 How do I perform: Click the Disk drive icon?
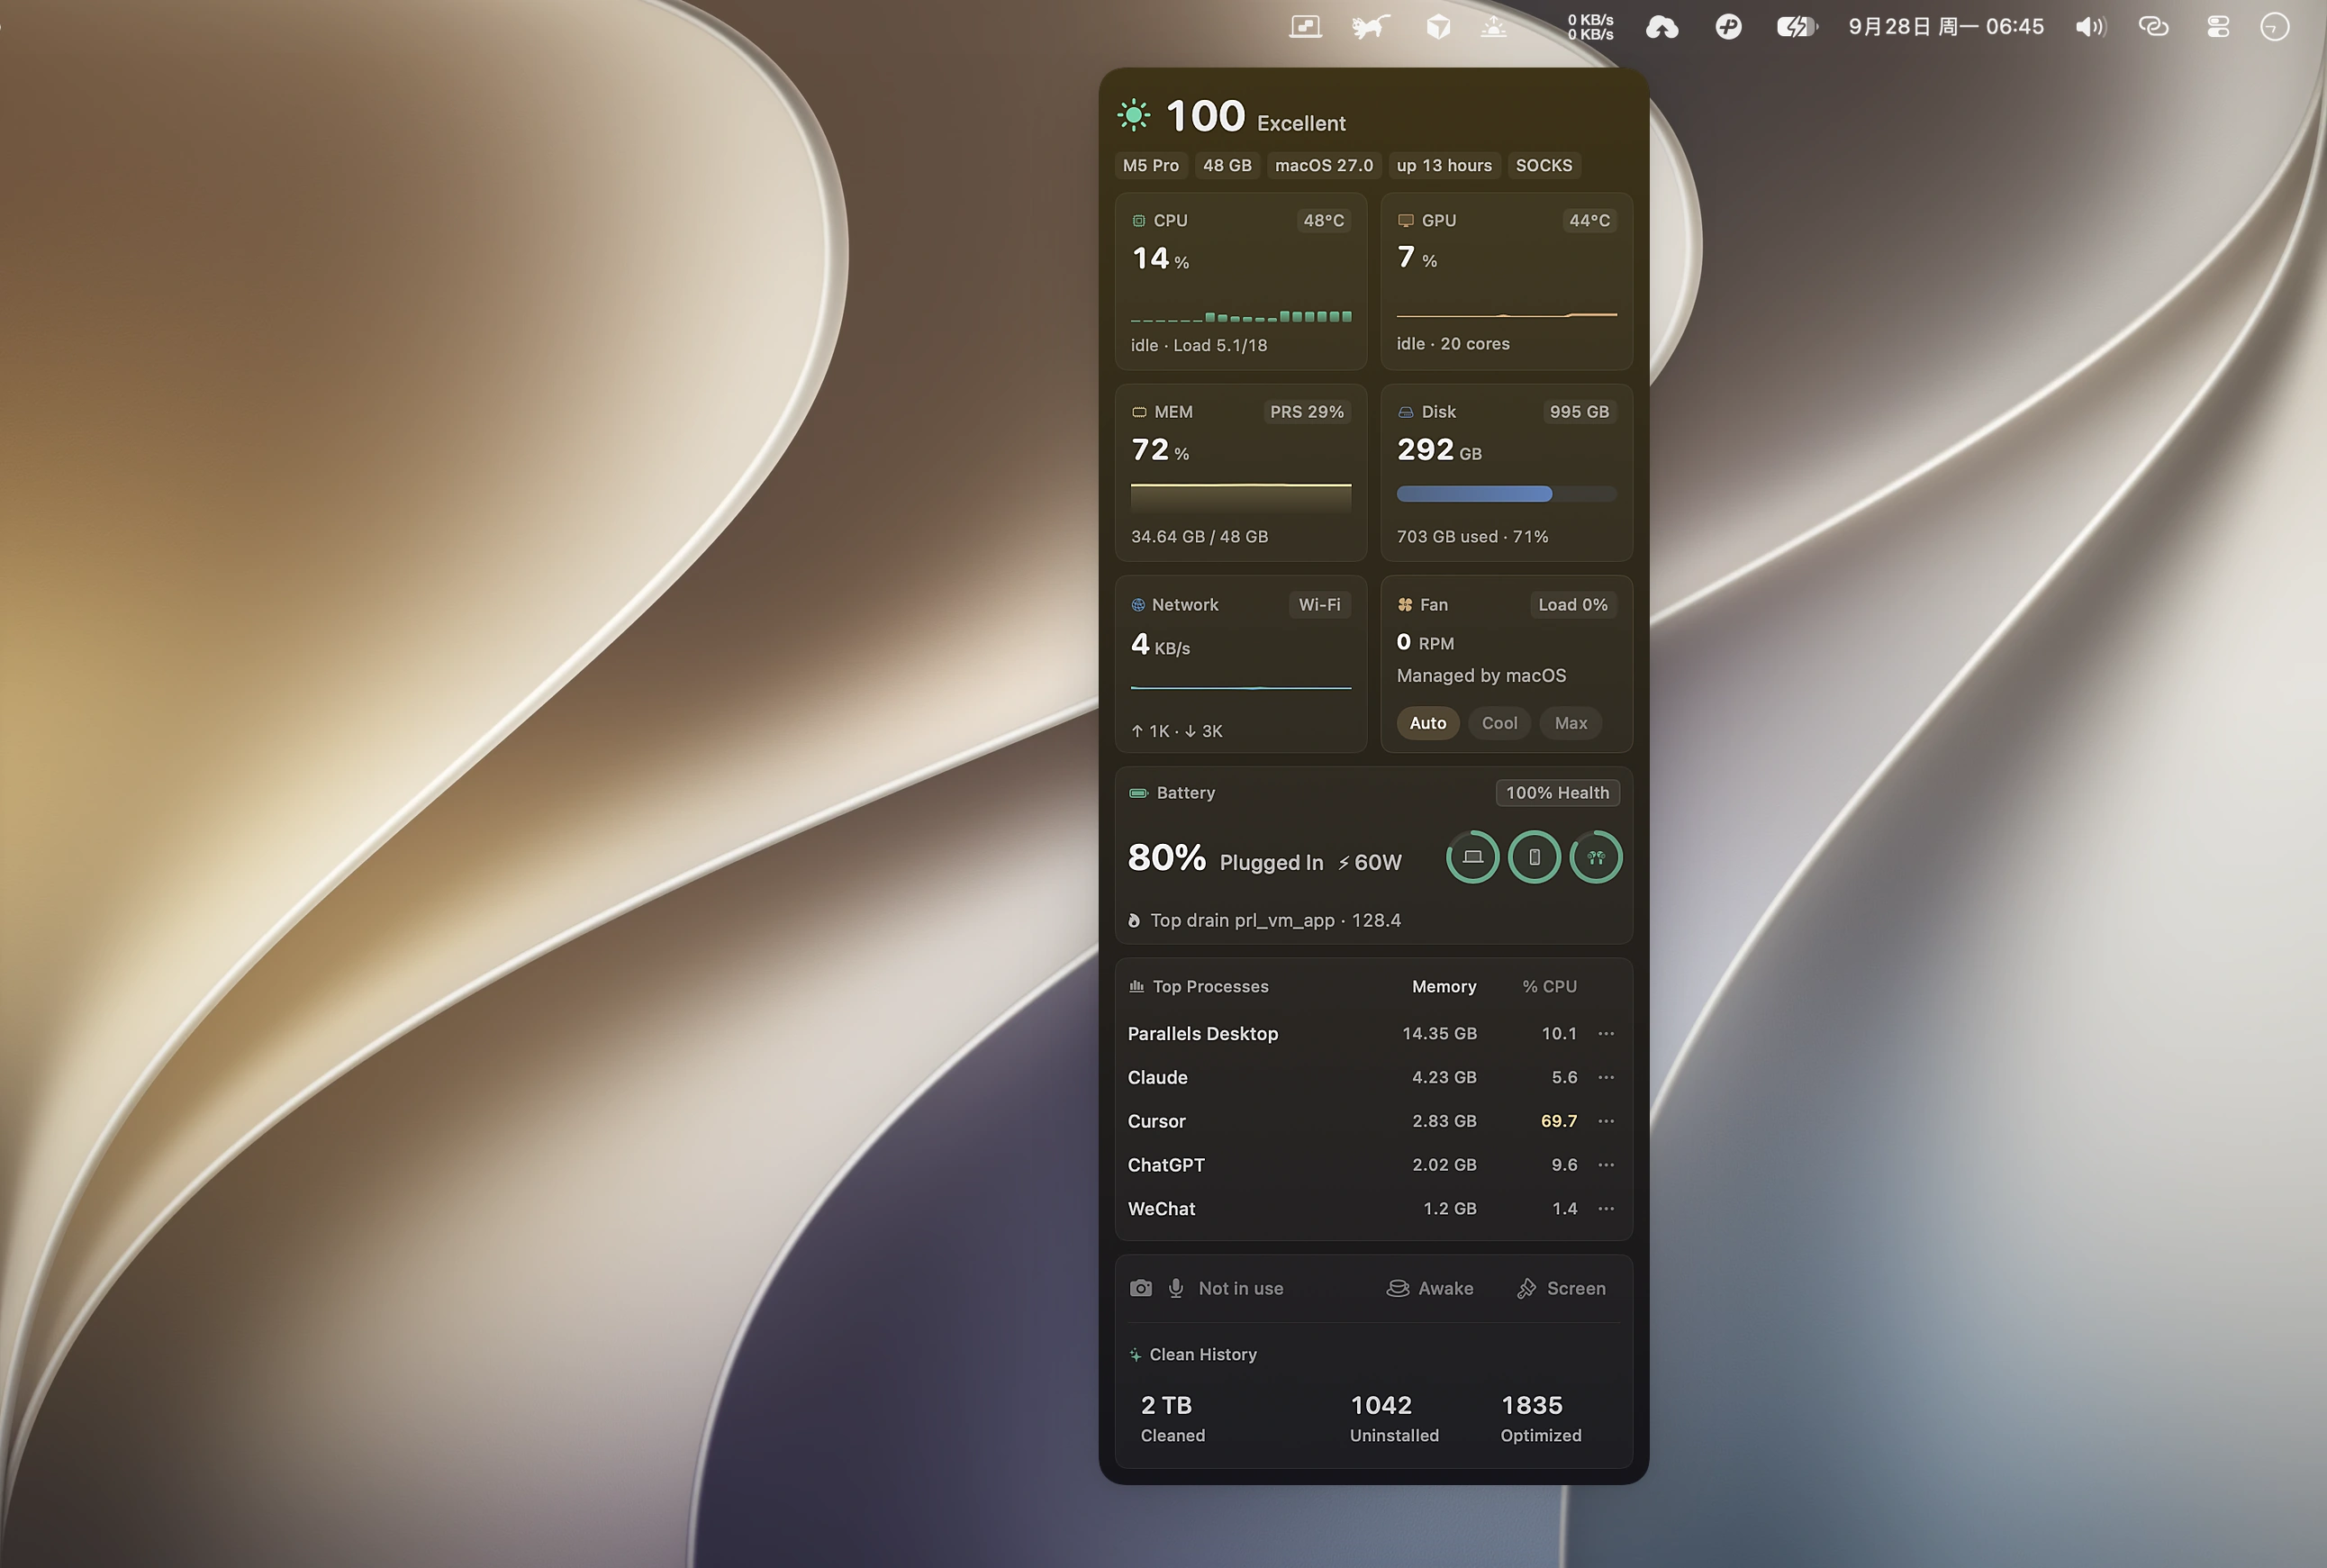[1405, 412]
